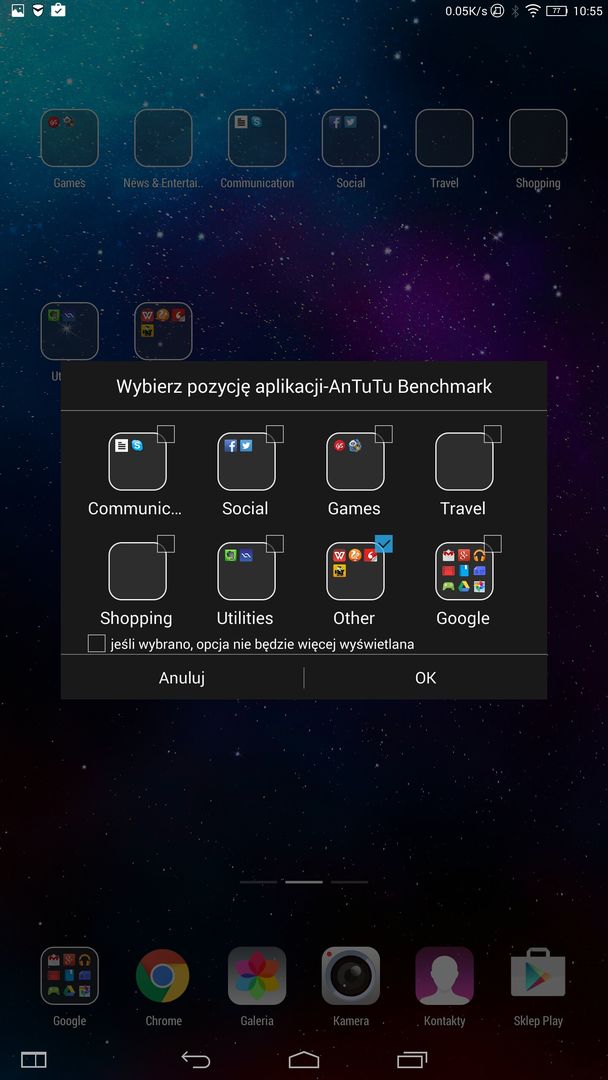Tap the clock showing 10:55
The height and width of the screenshot is (1080, 608).
click(x=587, y=11)
